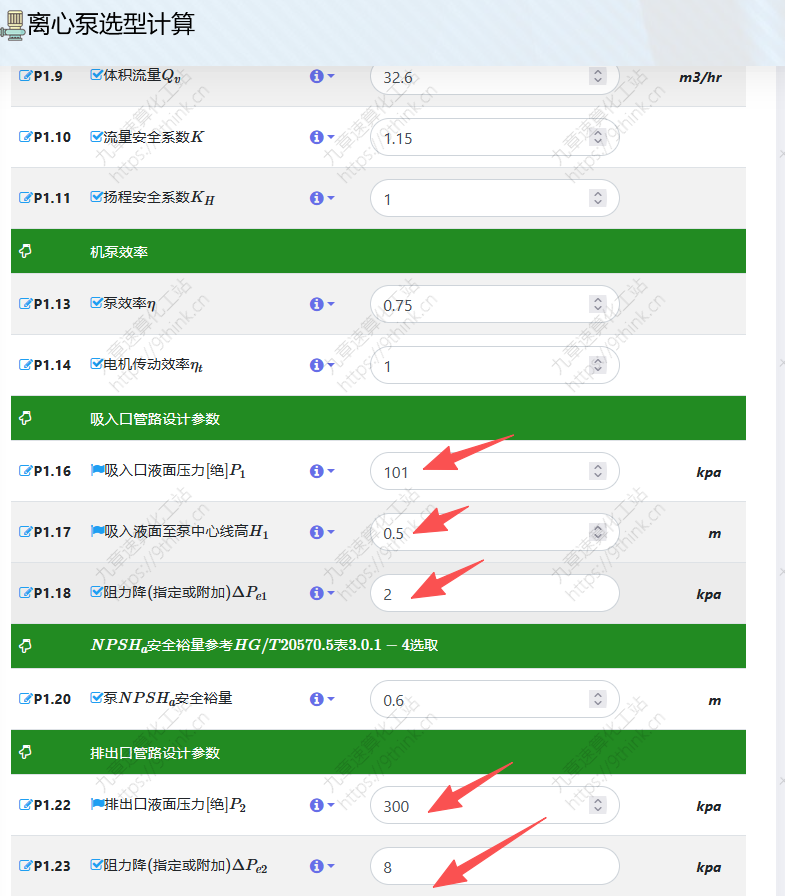Open the info dropdown for 扬程安全系数 KH

[322, 198]
